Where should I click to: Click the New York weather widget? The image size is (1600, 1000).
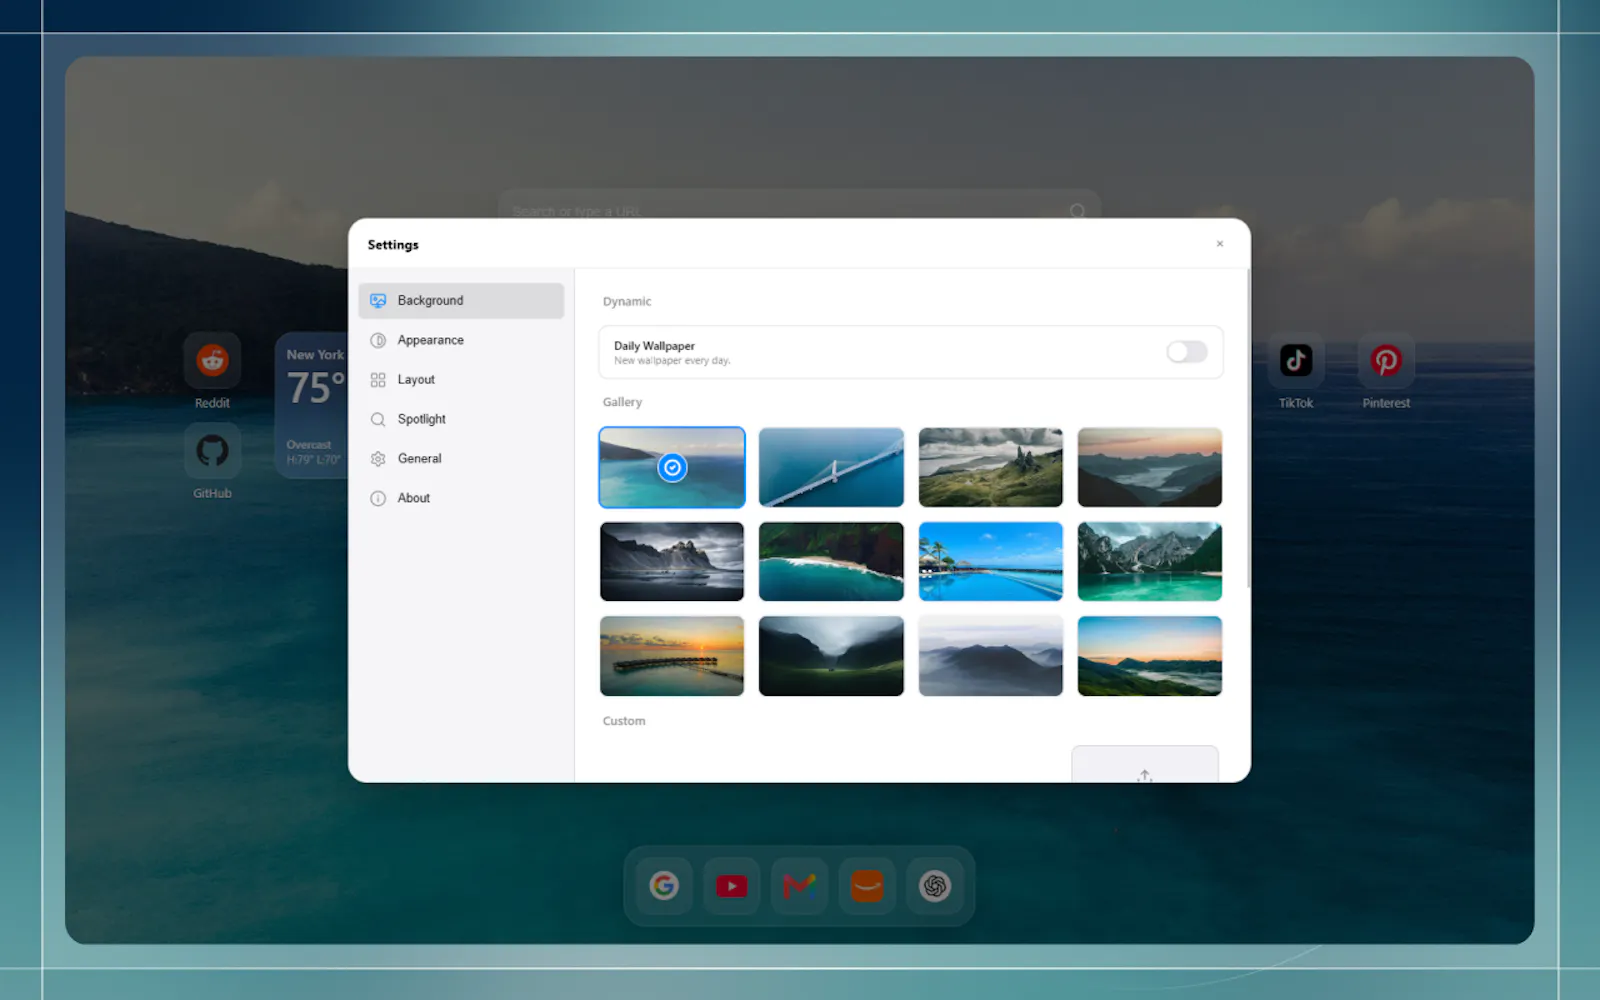(x=312, y=406)
